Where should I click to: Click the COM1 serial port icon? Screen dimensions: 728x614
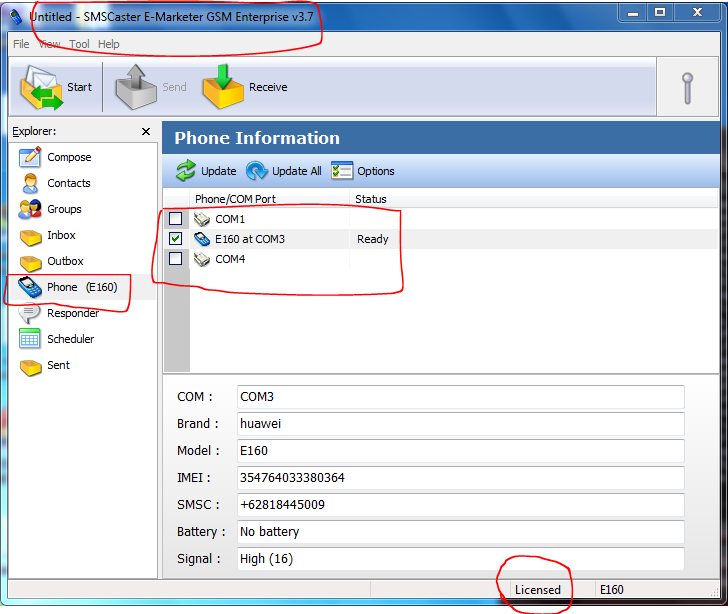click(x=202, y=219)
